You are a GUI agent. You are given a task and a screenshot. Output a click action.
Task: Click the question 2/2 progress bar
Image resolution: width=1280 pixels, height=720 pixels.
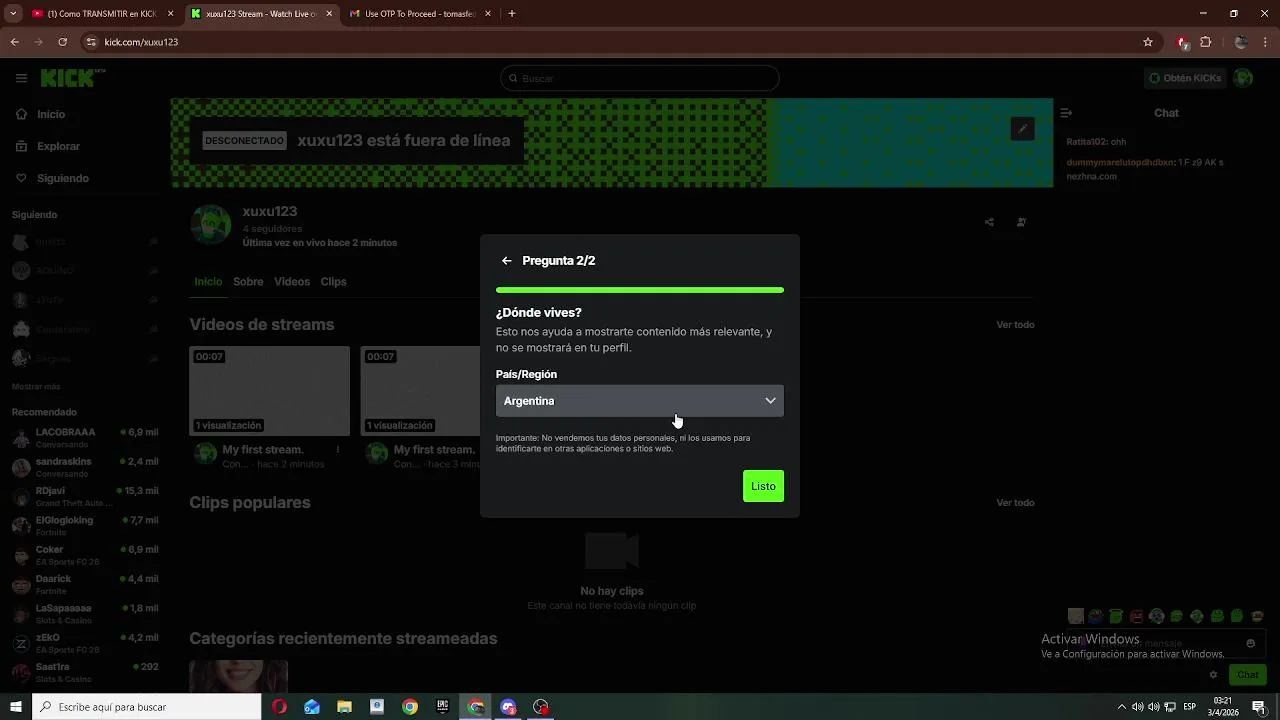pos(640,290)
